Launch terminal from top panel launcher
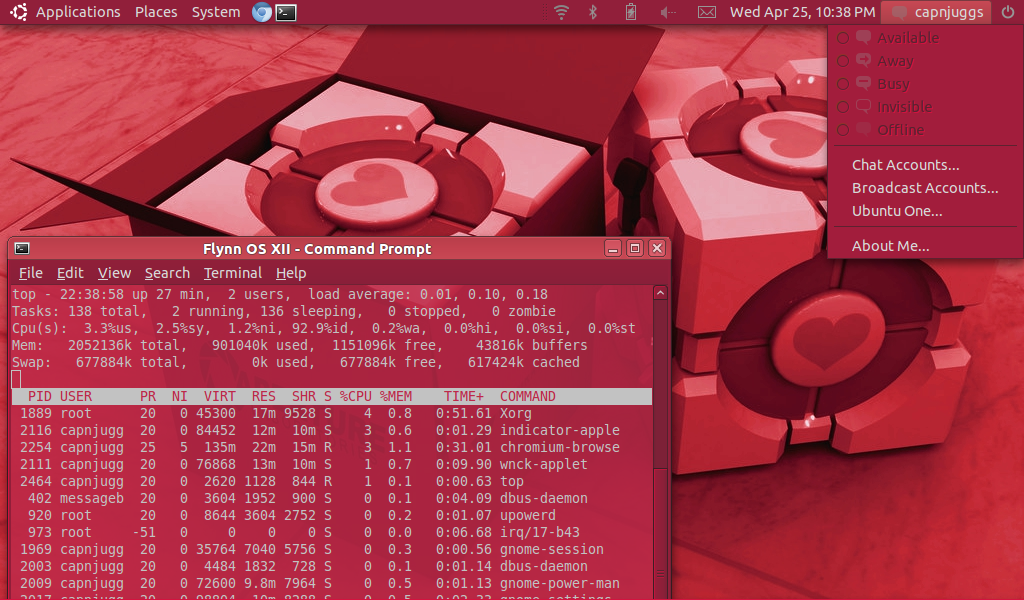 pyautogui.click(x=285, y=12)
